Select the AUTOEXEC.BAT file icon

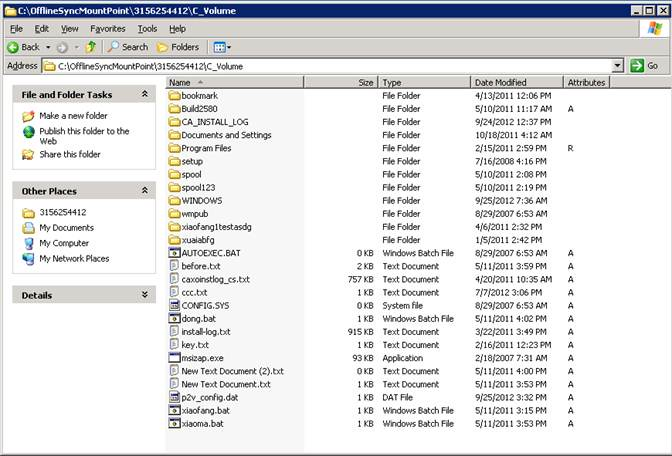tap(174, 253)
